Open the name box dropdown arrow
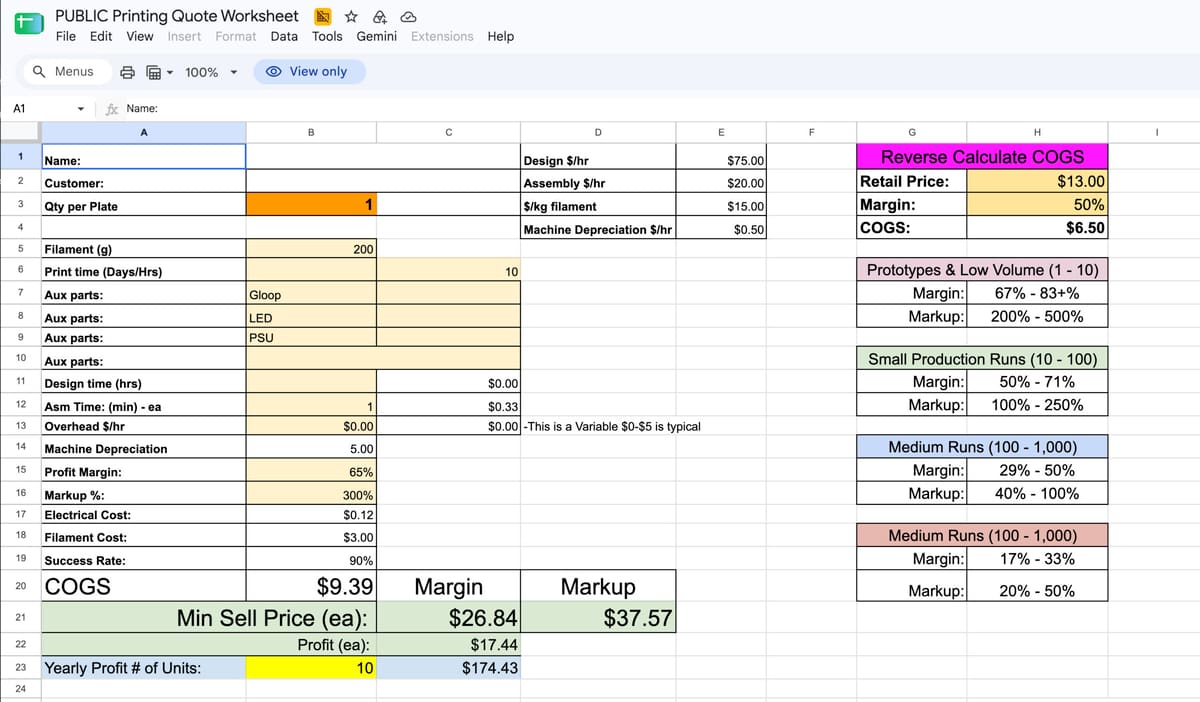The image size is (1200, 702). (81, 109)
